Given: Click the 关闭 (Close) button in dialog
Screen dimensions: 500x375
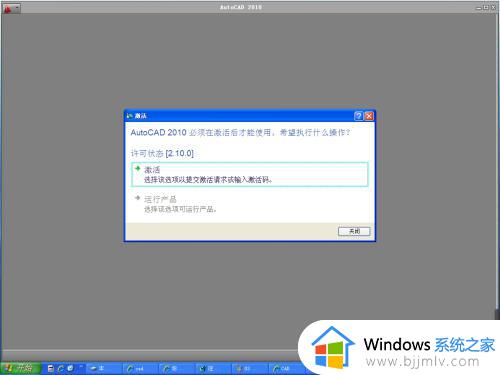Looking at the screenshot, I should click(354, 231).
